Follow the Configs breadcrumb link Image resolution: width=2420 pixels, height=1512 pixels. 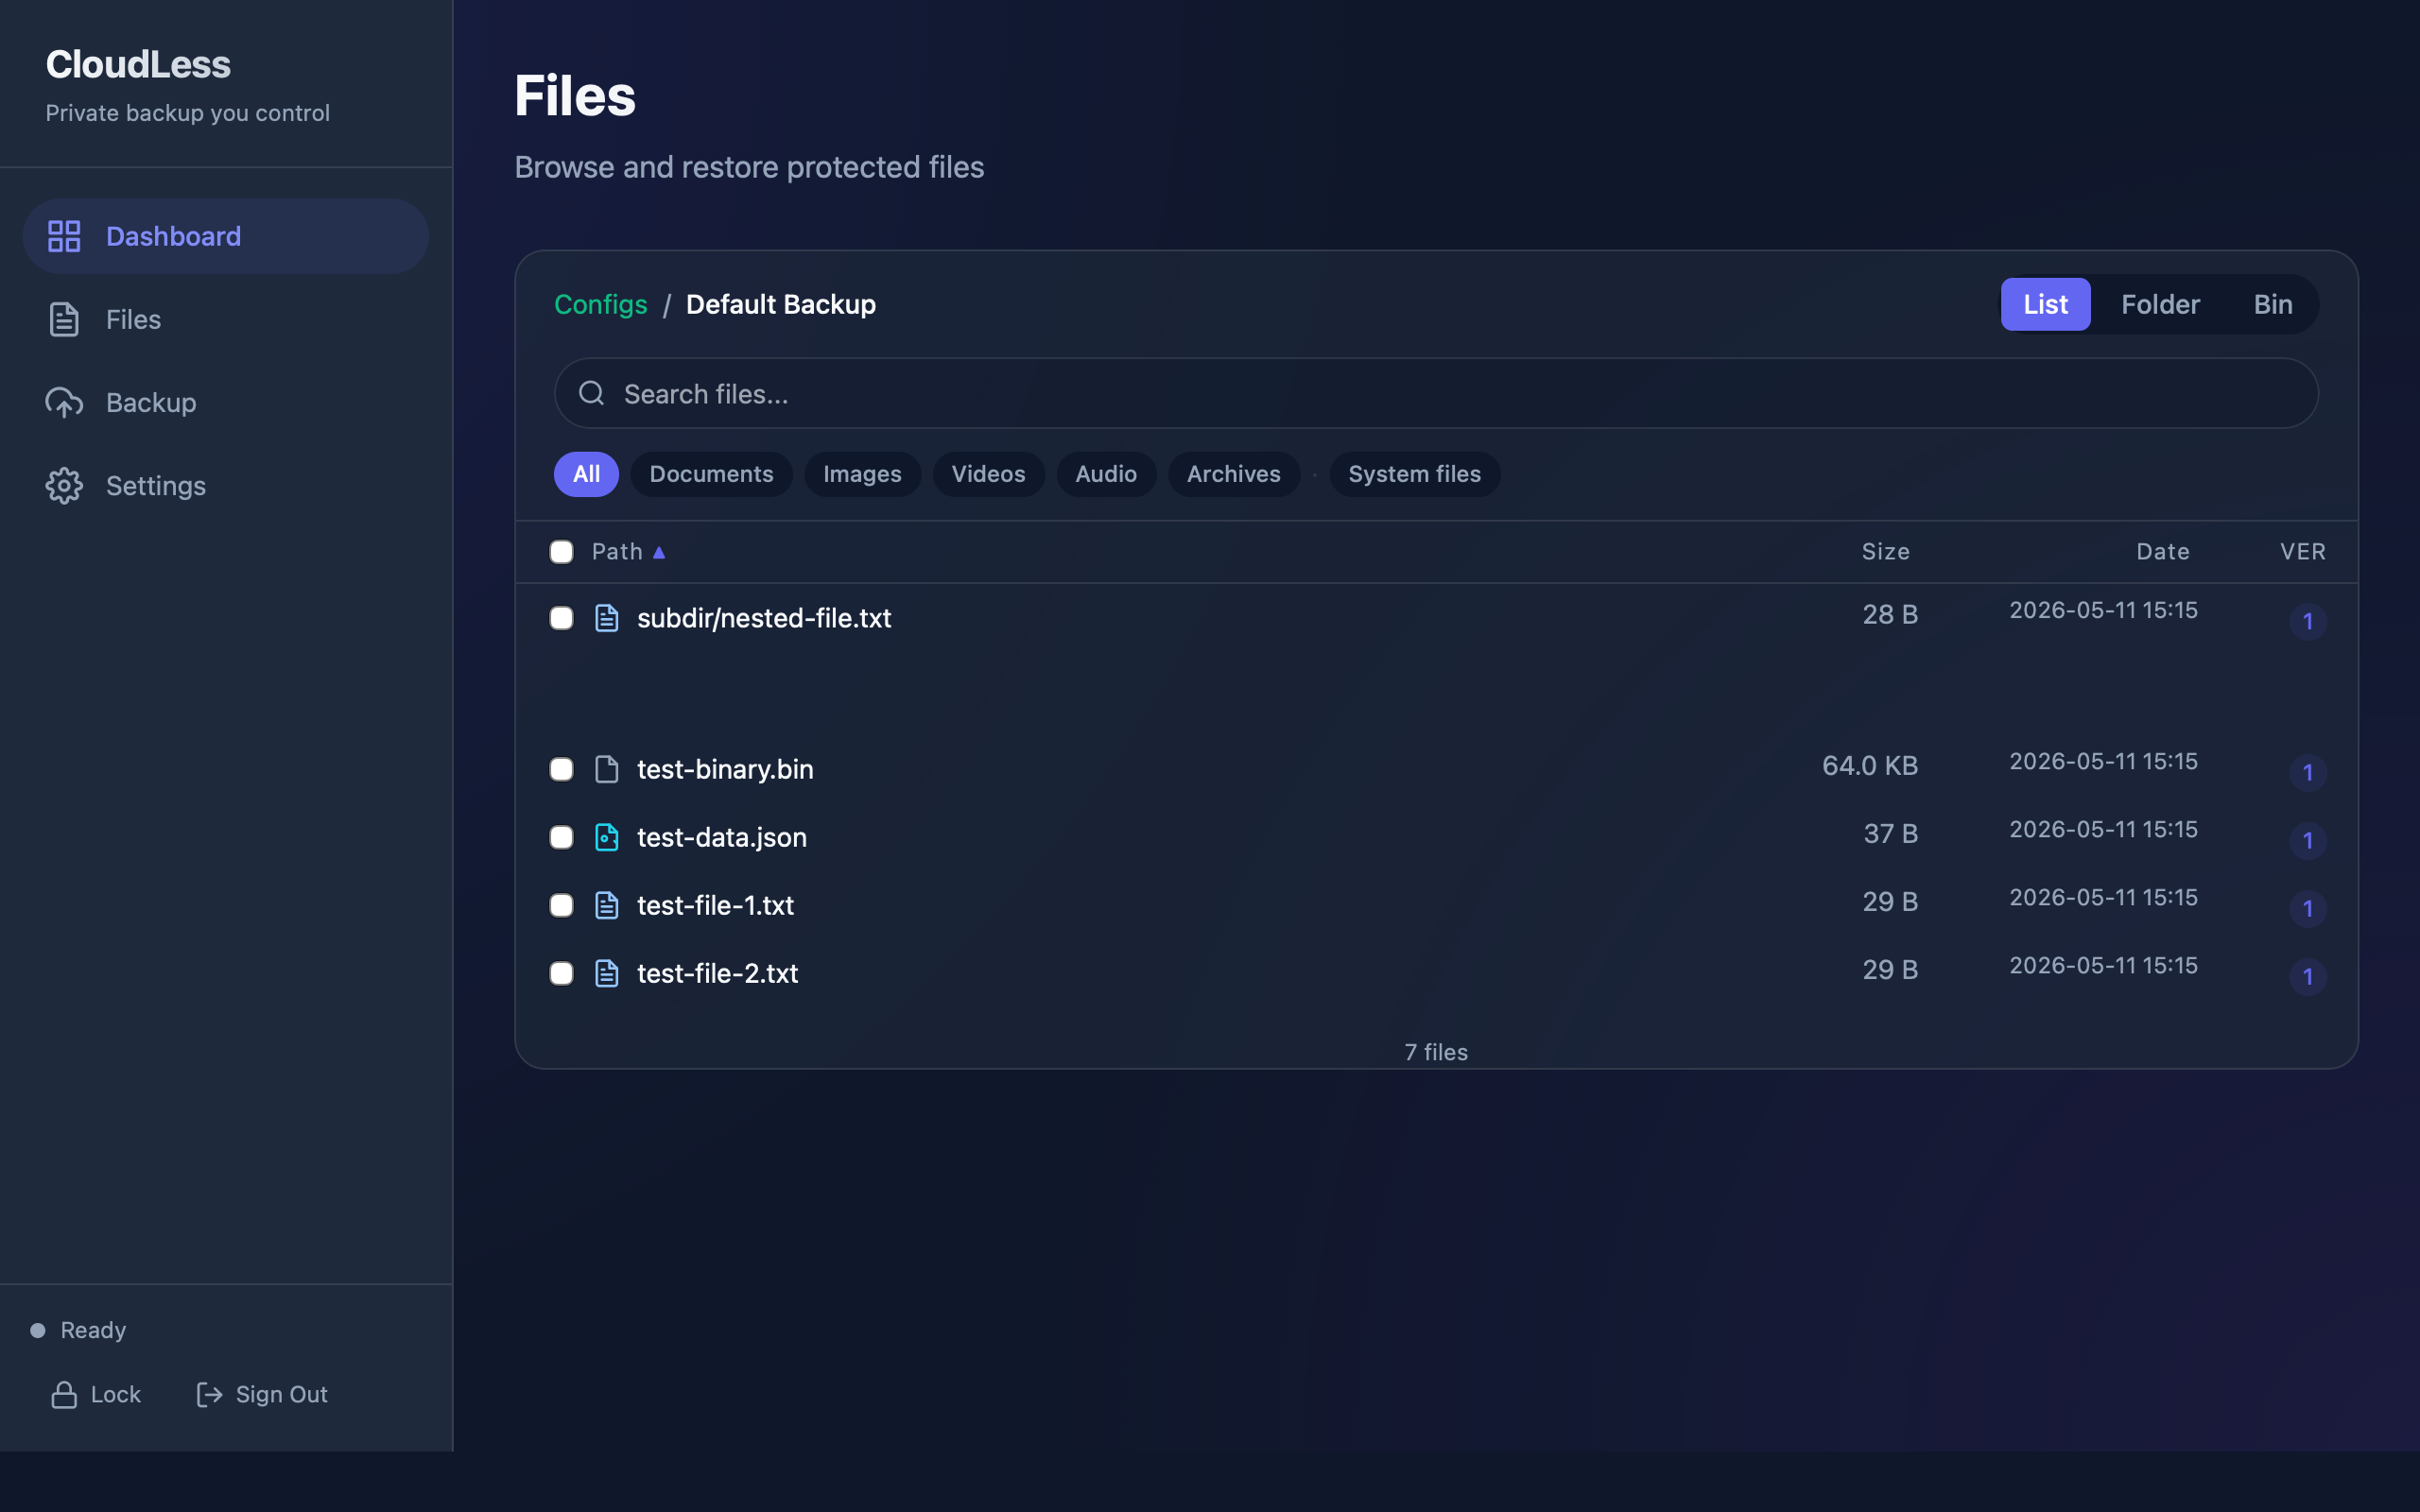point(600,304)
